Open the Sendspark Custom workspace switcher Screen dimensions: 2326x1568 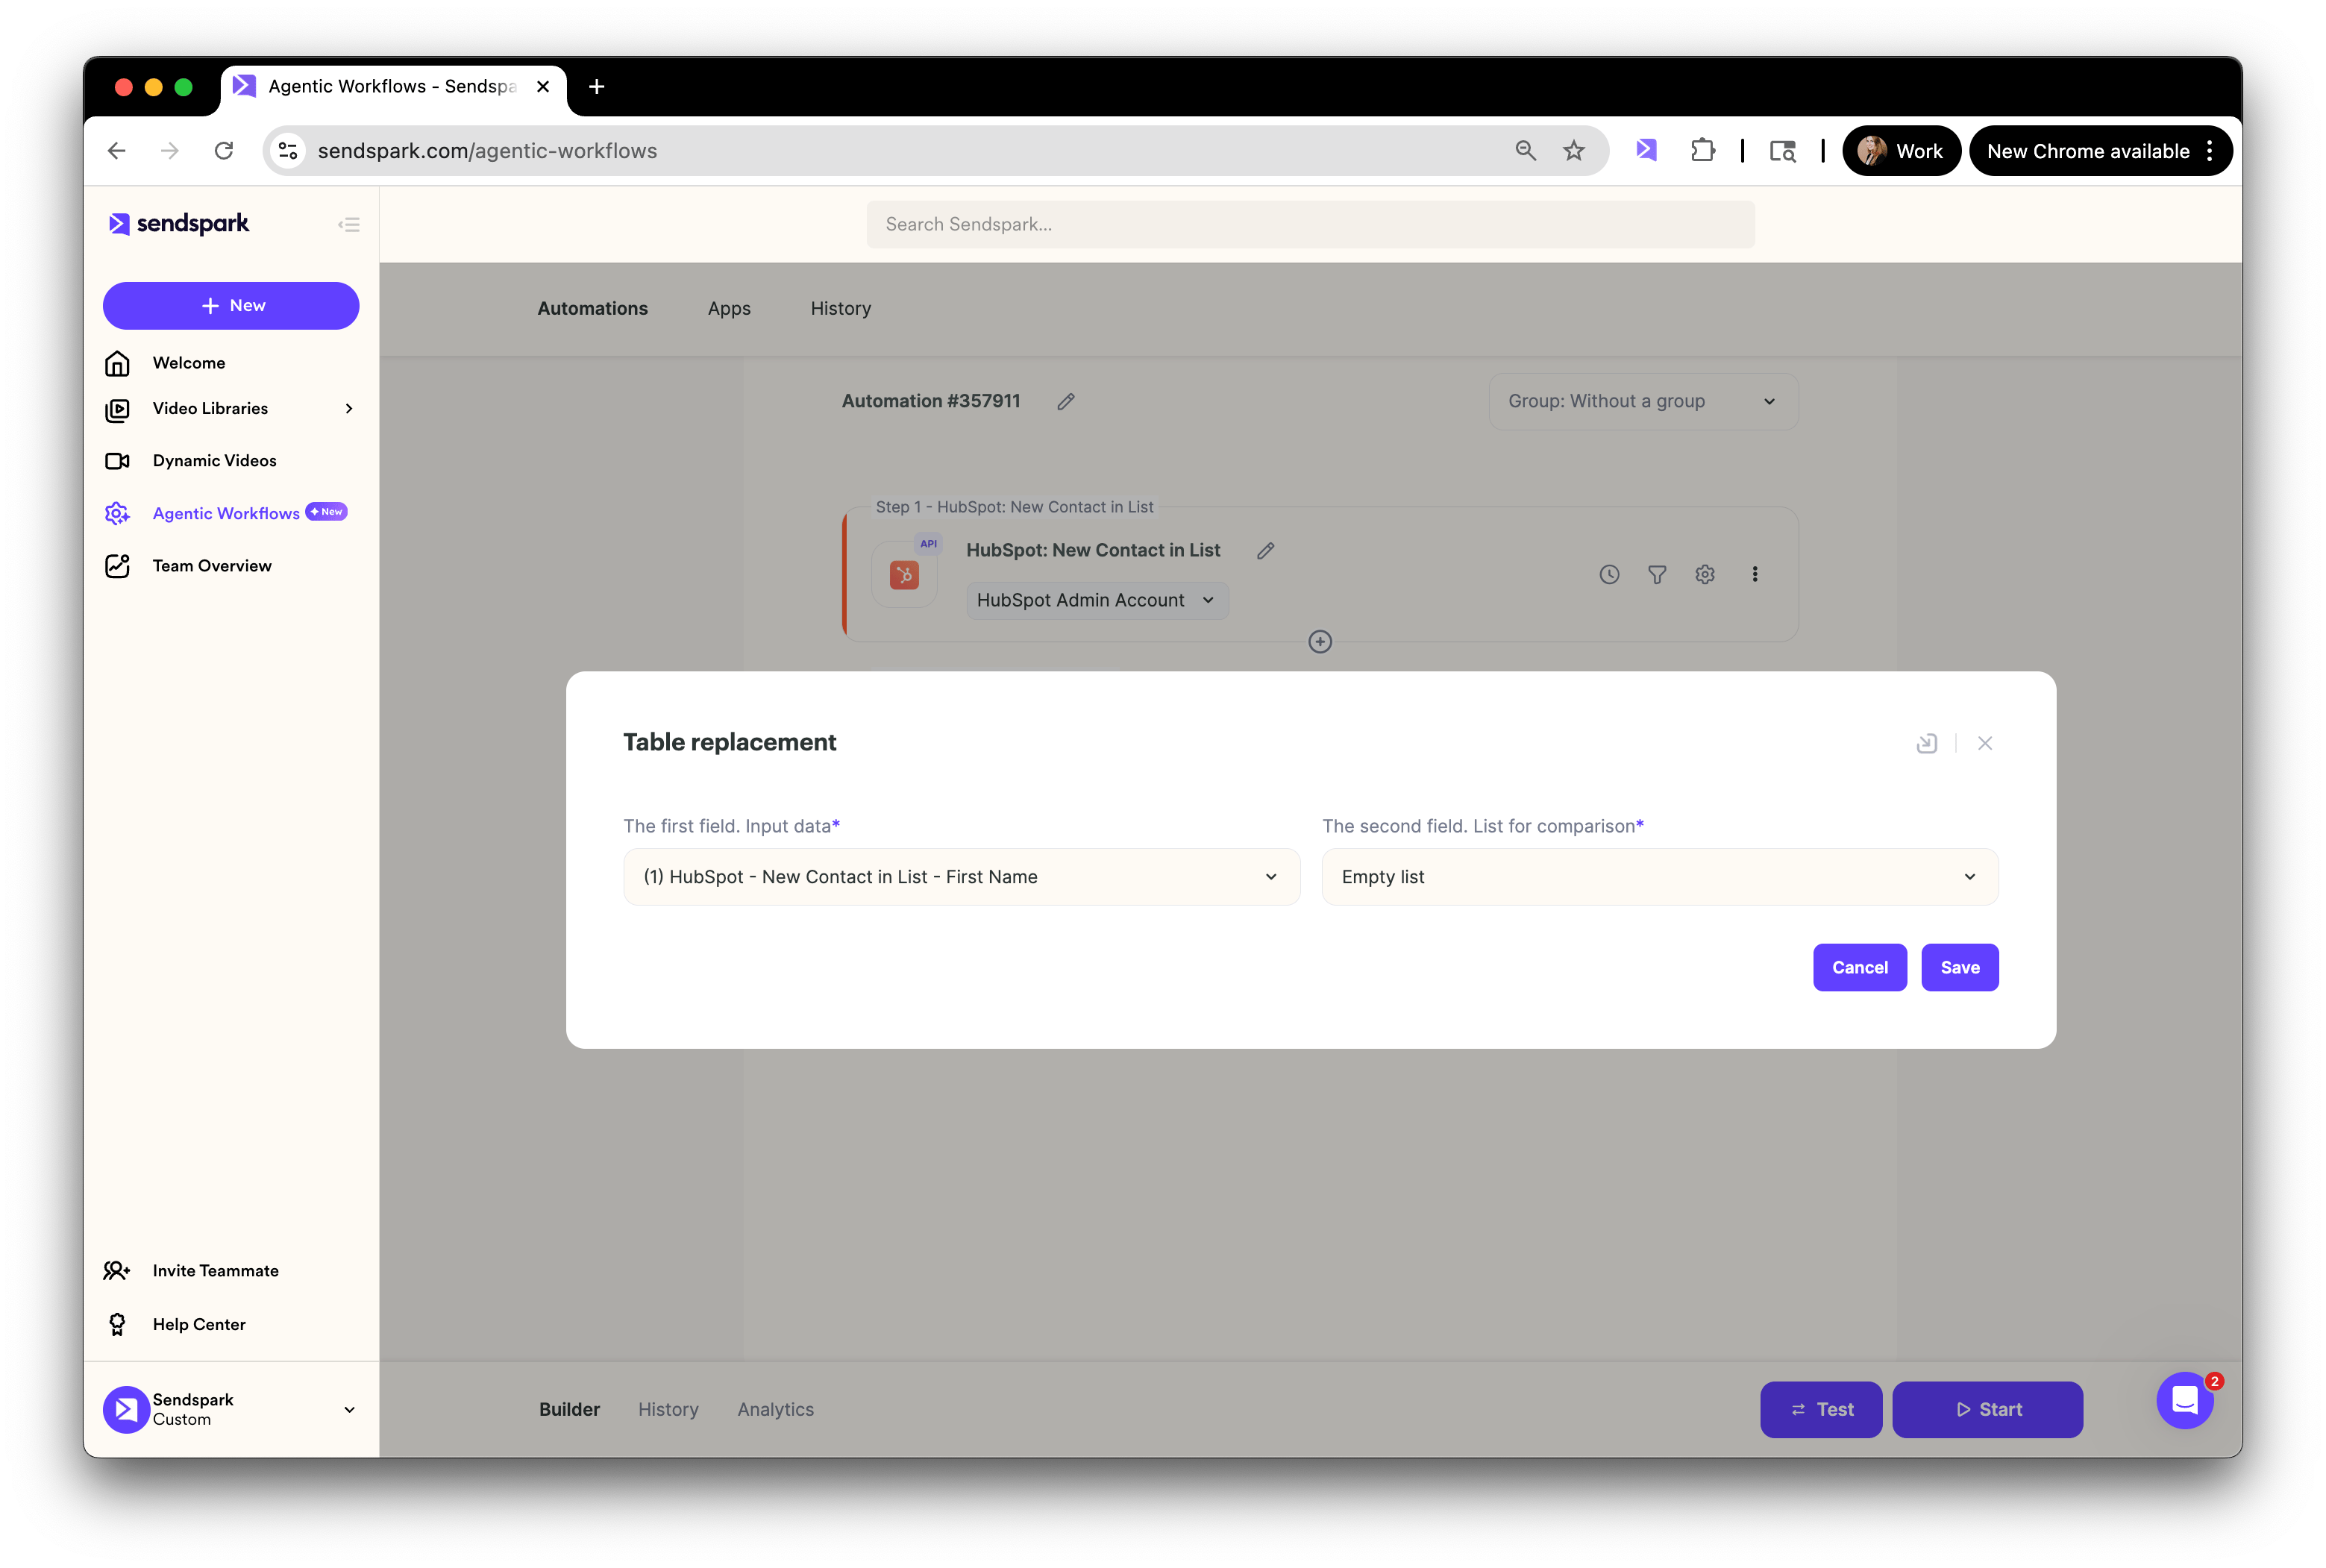[x=231, y=1409]
